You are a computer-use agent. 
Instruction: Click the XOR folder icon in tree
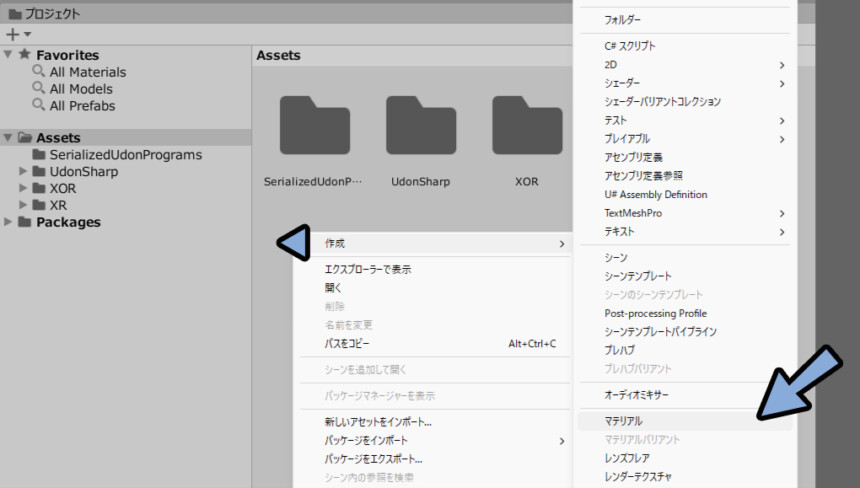tap(38, 188)
